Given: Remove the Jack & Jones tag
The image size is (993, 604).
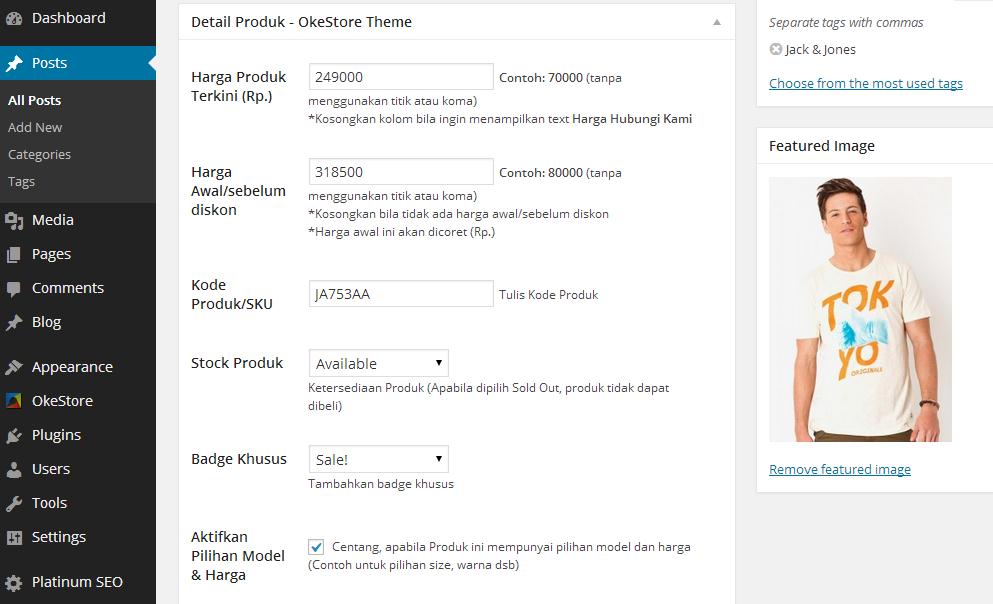Looking at the screenshot, I should click(x=775, y=49).
